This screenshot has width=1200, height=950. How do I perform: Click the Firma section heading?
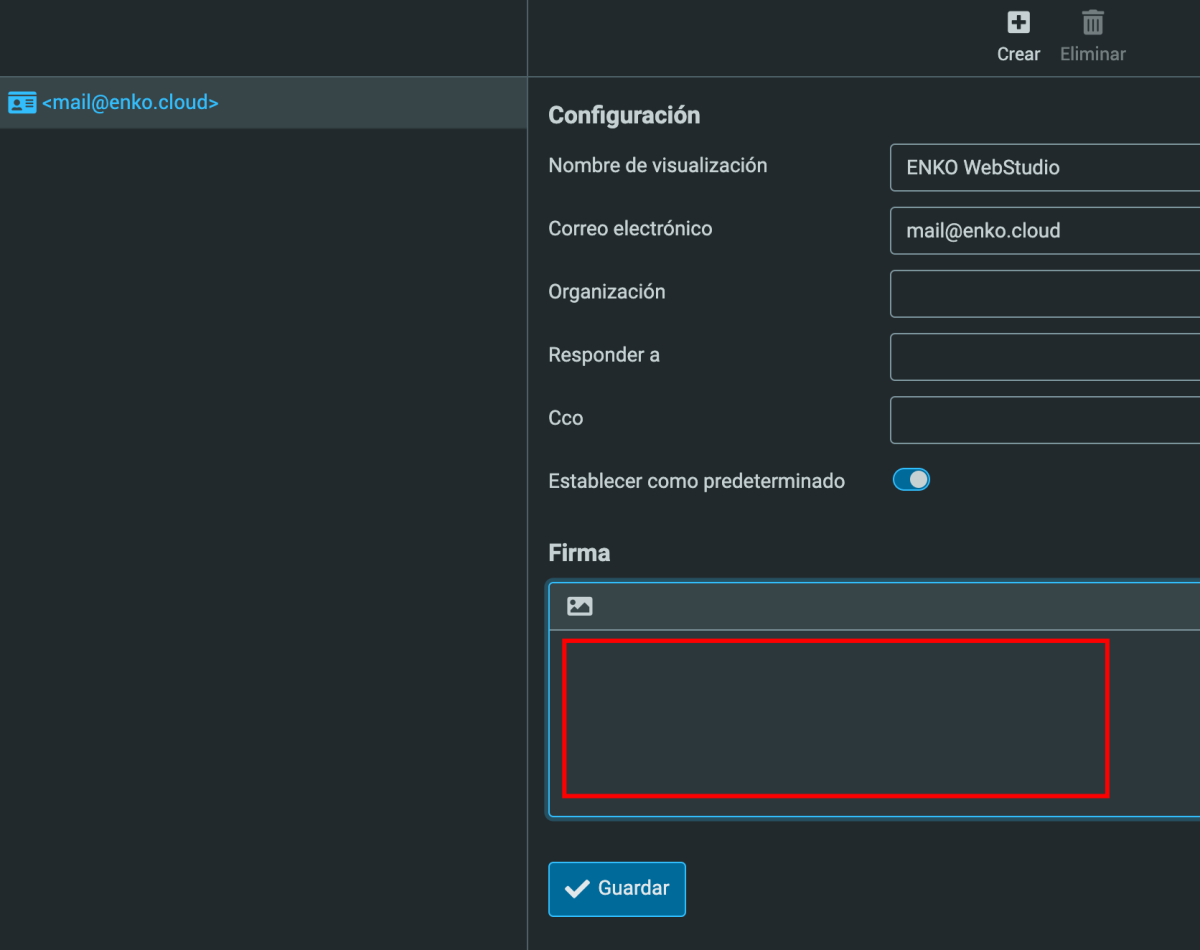579,553
